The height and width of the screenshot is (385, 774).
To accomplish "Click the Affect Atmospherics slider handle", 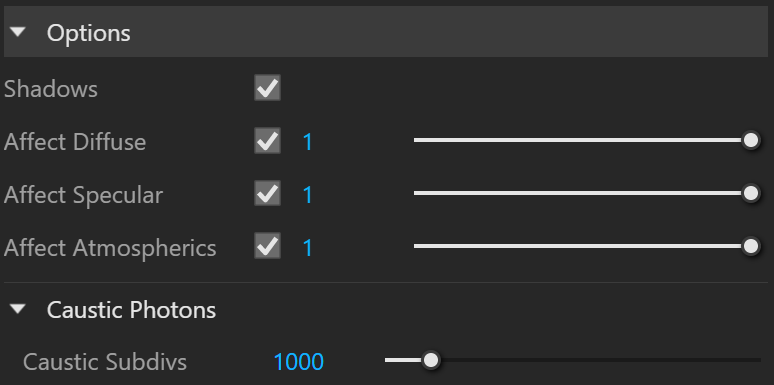I will click(751, 246).
